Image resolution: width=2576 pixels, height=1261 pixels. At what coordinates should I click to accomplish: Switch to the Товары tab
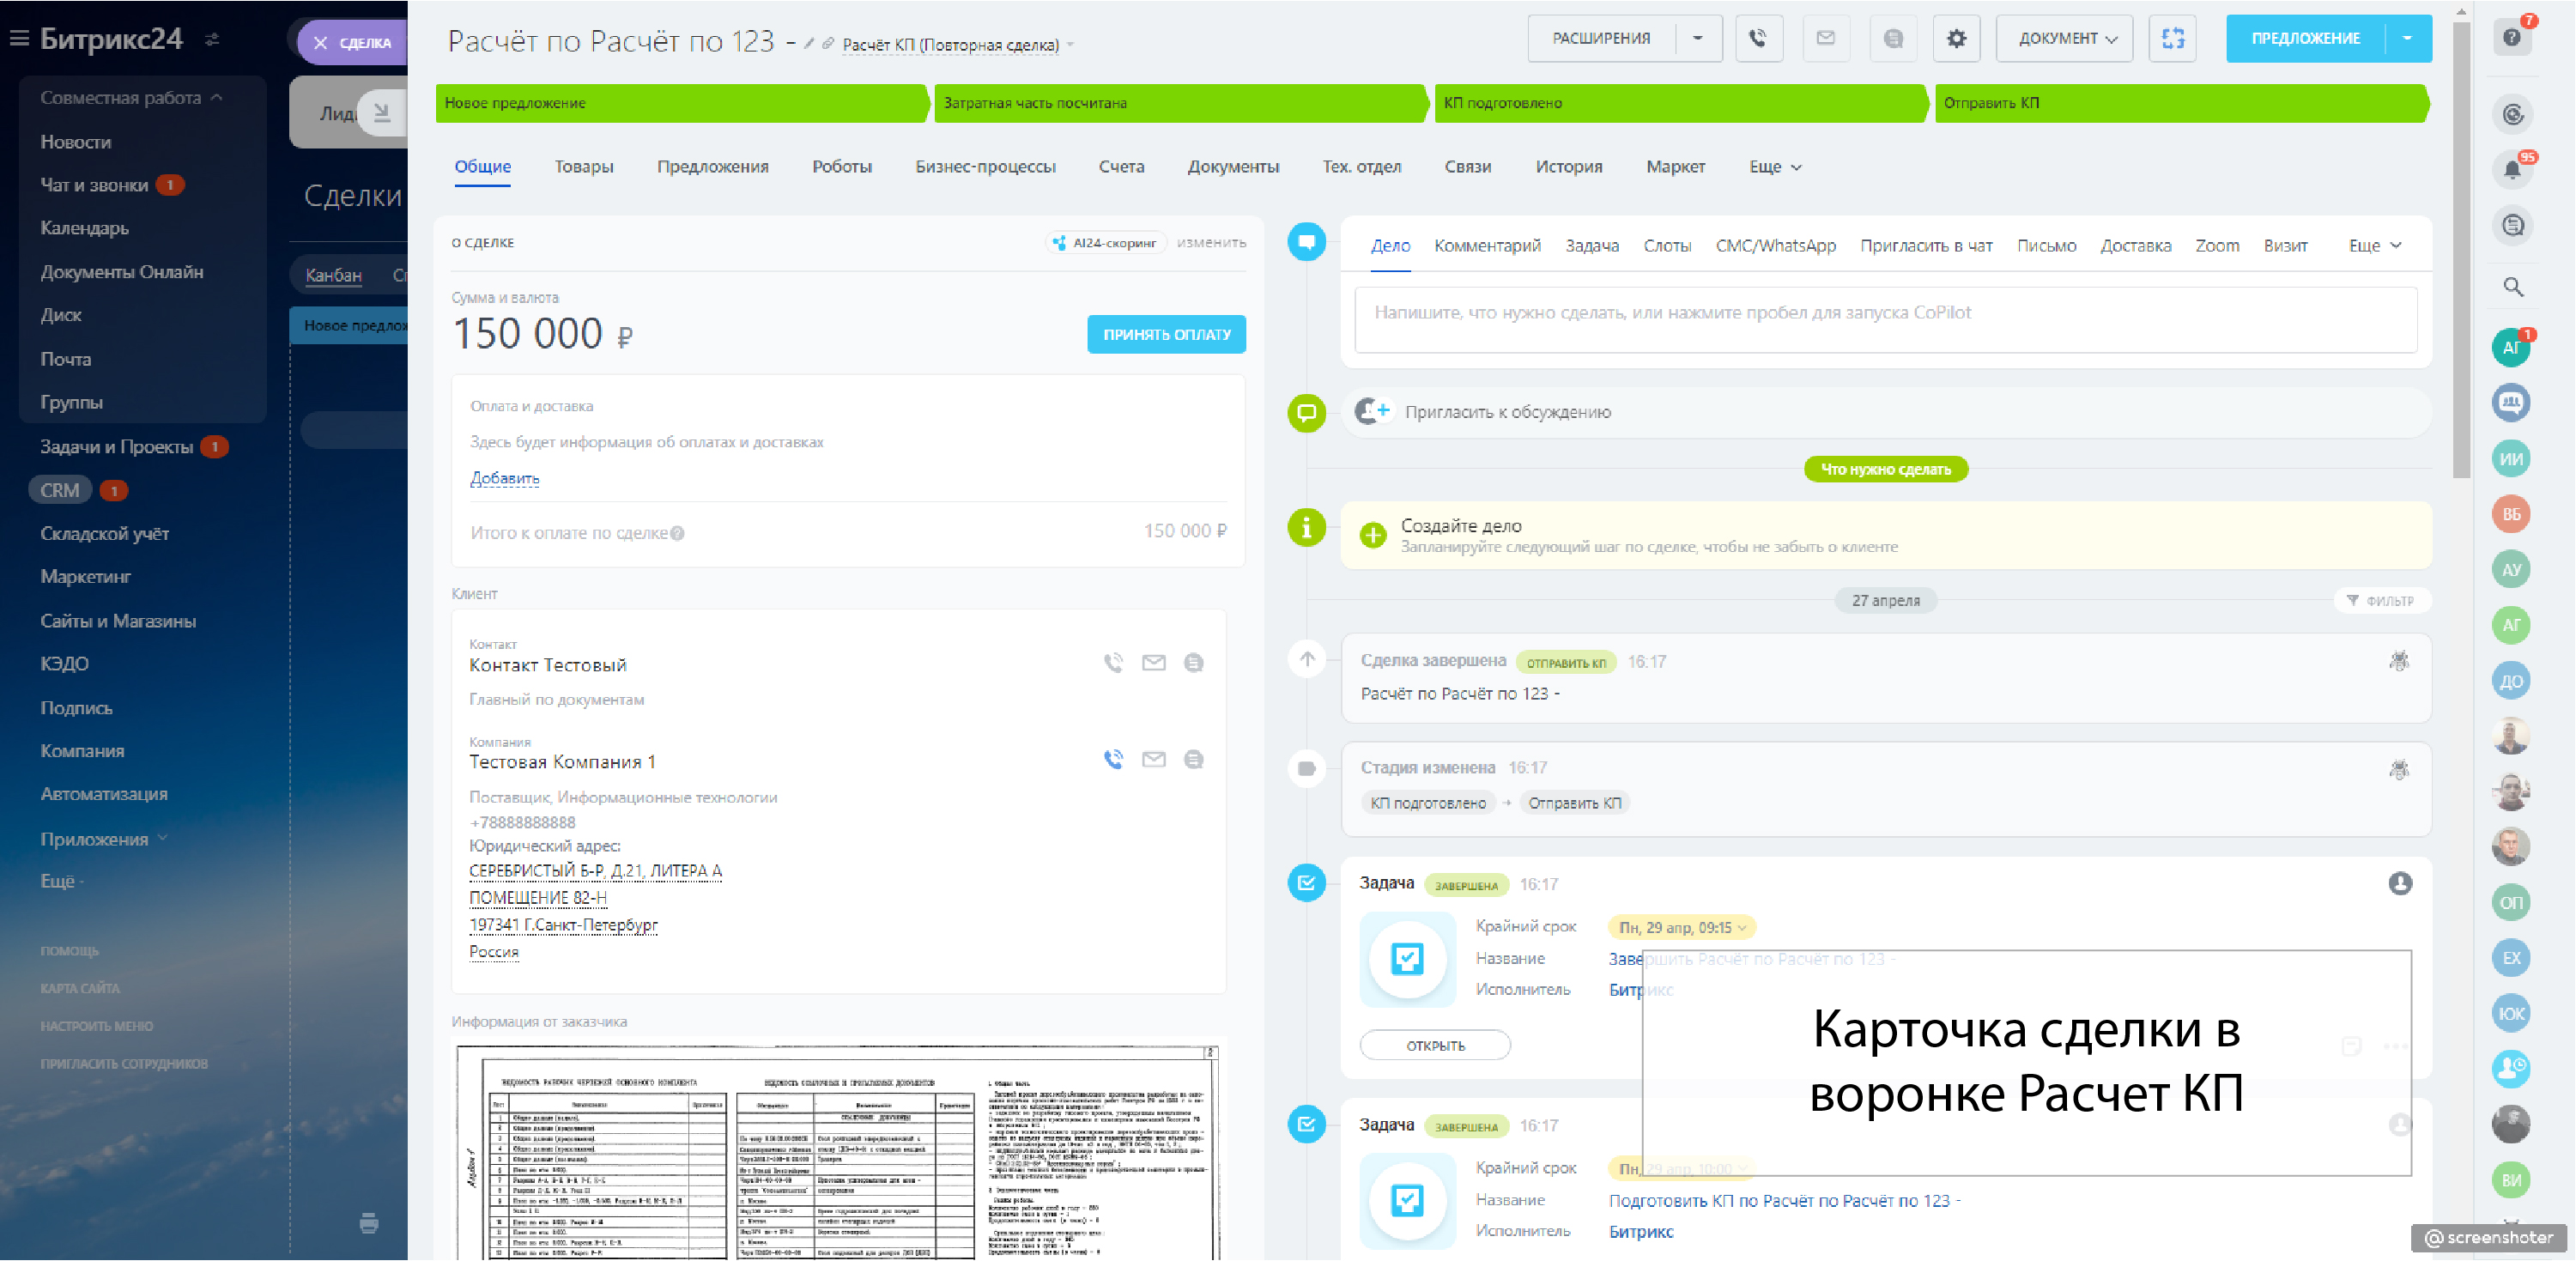tap(583, 167)
